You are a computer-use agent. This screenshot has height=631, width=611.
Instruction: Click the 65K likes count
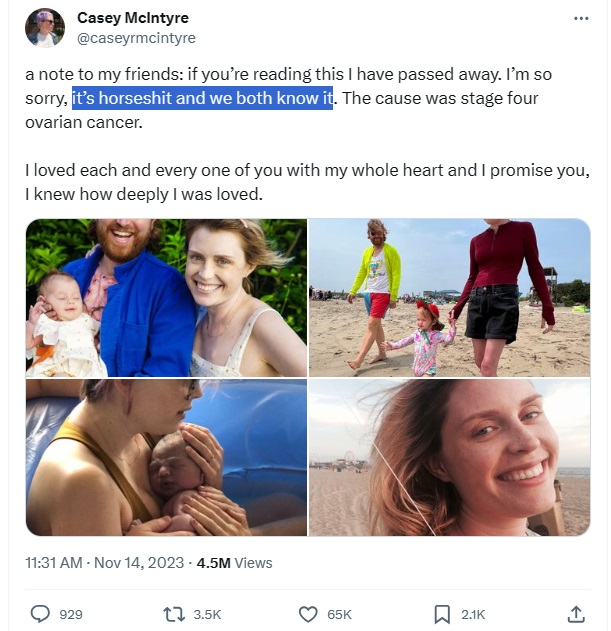[x=340, y=614]
